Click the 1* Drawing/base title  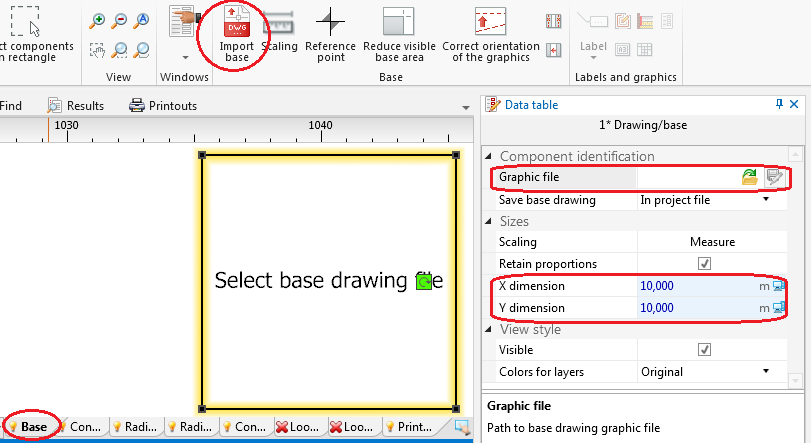coord(643,125)
